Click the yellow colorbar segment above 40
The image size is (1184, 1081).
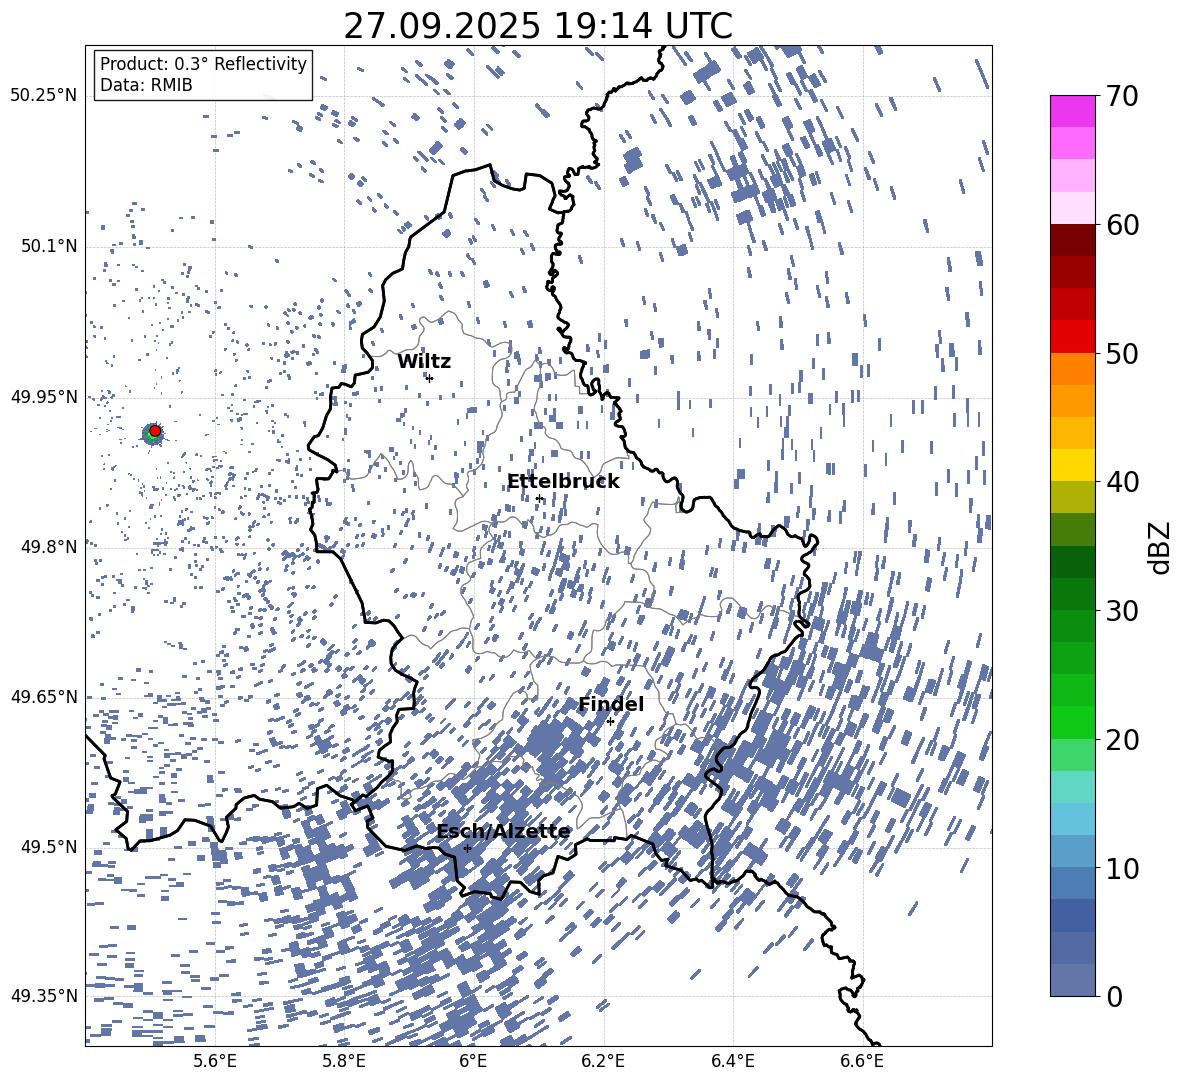pyautogui.click(x=1072, y=465)
